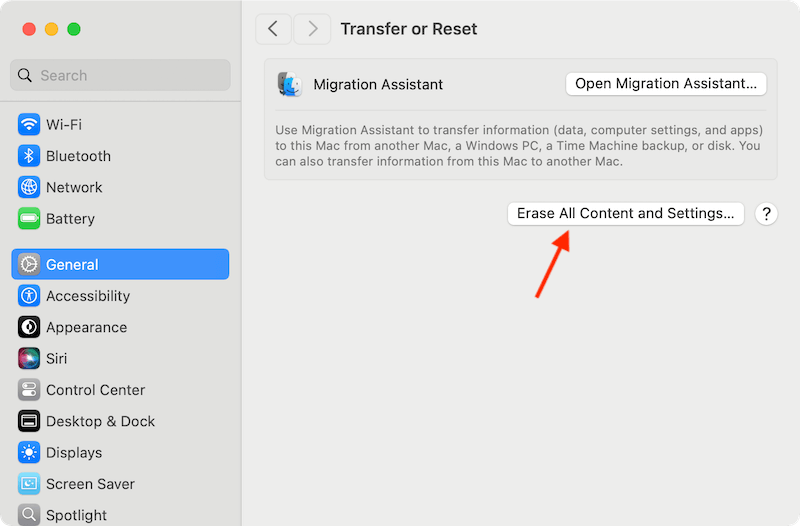Open Siri settings icon
Viewport: 800px width, 526px height.
(x=29, y=358)
